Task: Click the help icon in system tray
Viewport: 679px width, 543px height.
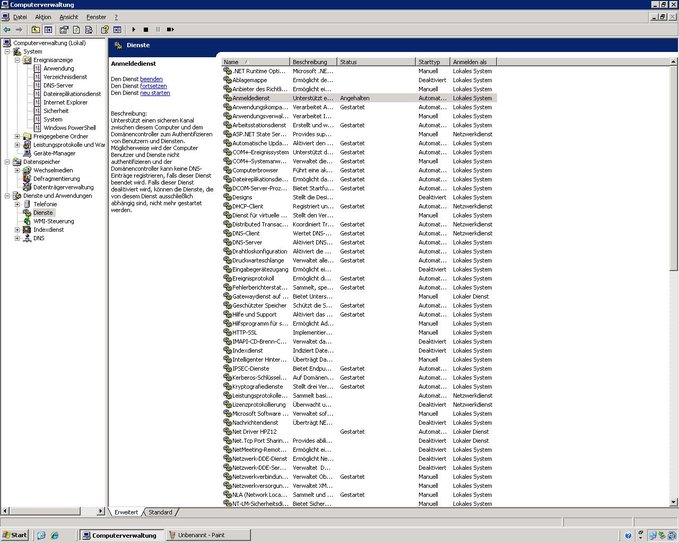Action: [x=628, y=536]
